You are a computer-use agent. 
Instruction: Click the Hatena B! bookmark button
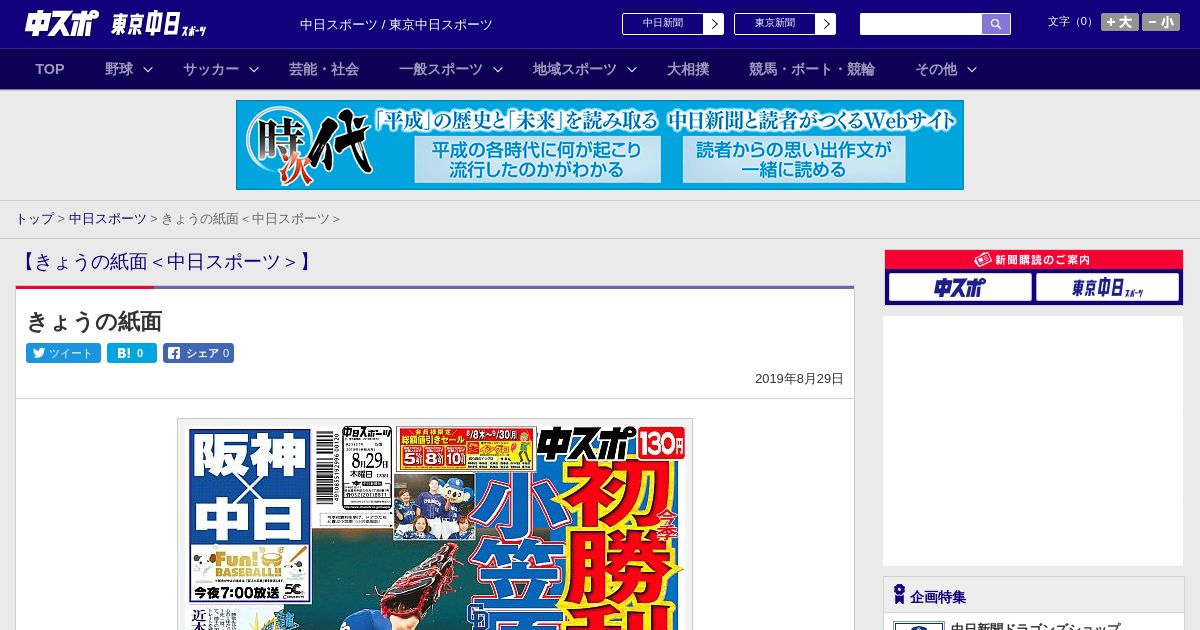pyautogui.click(x=132, y=353)
